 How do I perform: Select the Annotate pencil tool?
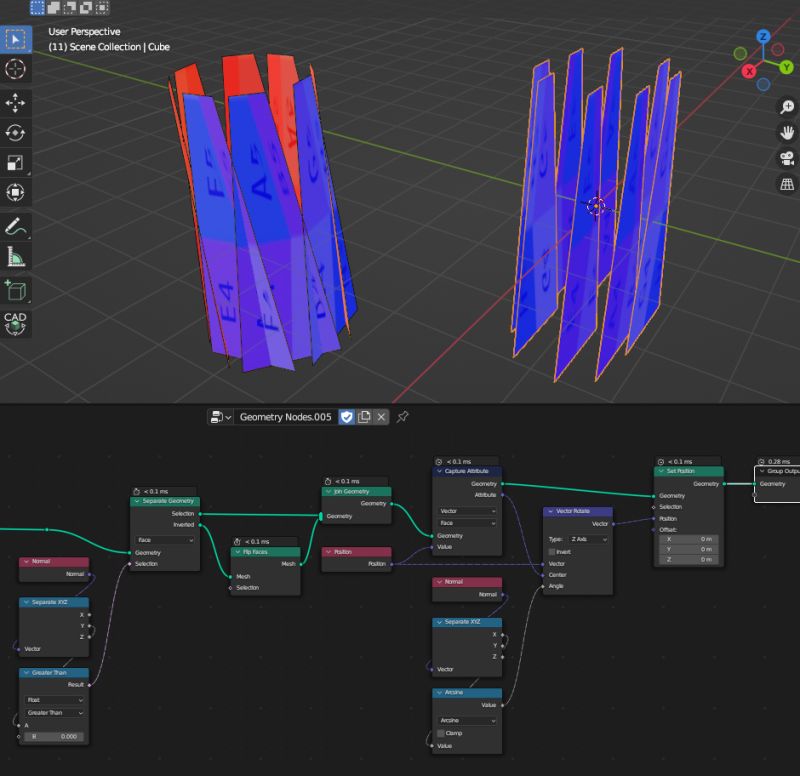(x=15, y=227)
